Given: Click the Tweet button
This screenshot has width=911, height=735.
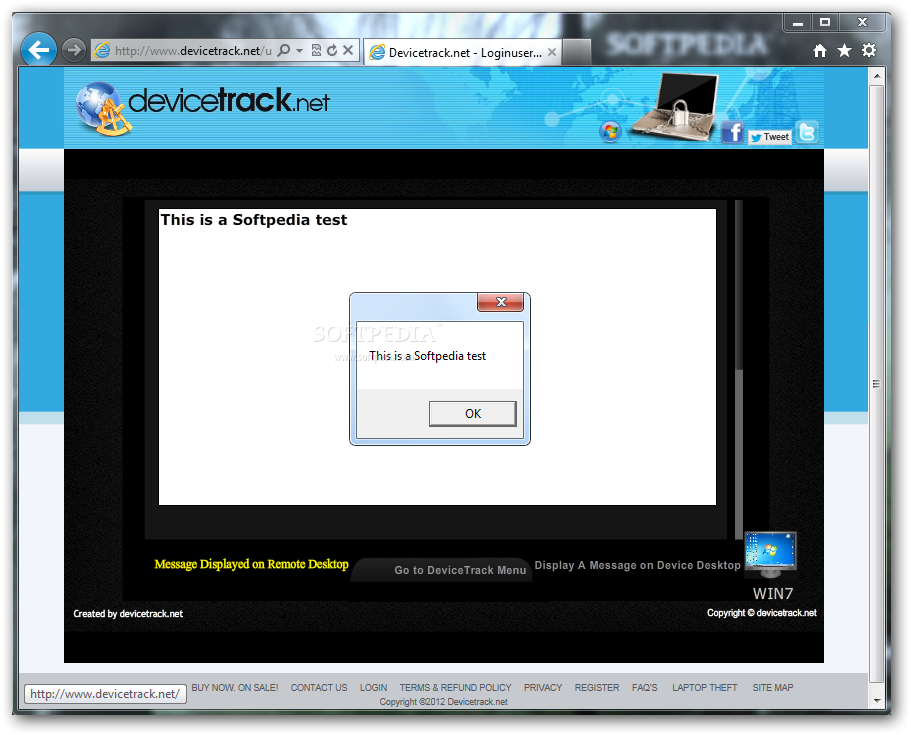Looking at the screenshot, I should 770,137.
